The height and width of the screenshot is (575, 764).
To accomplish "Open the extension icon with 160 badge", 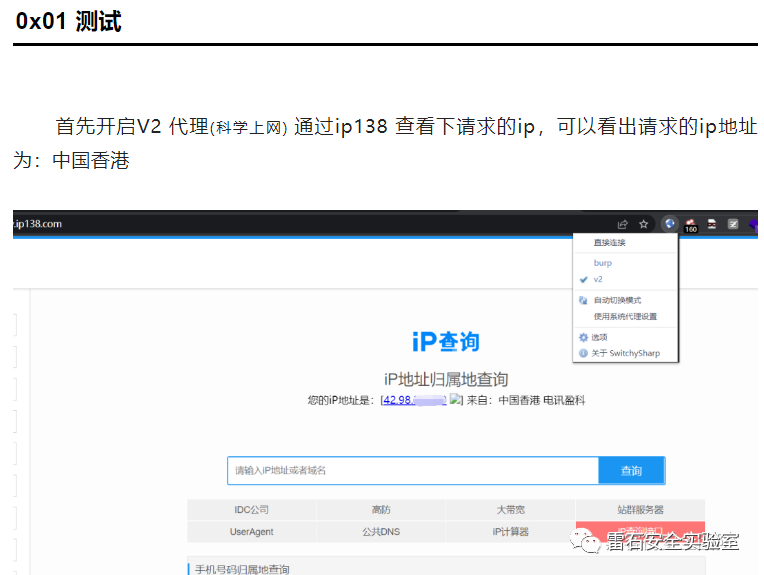I will (691, 225).
